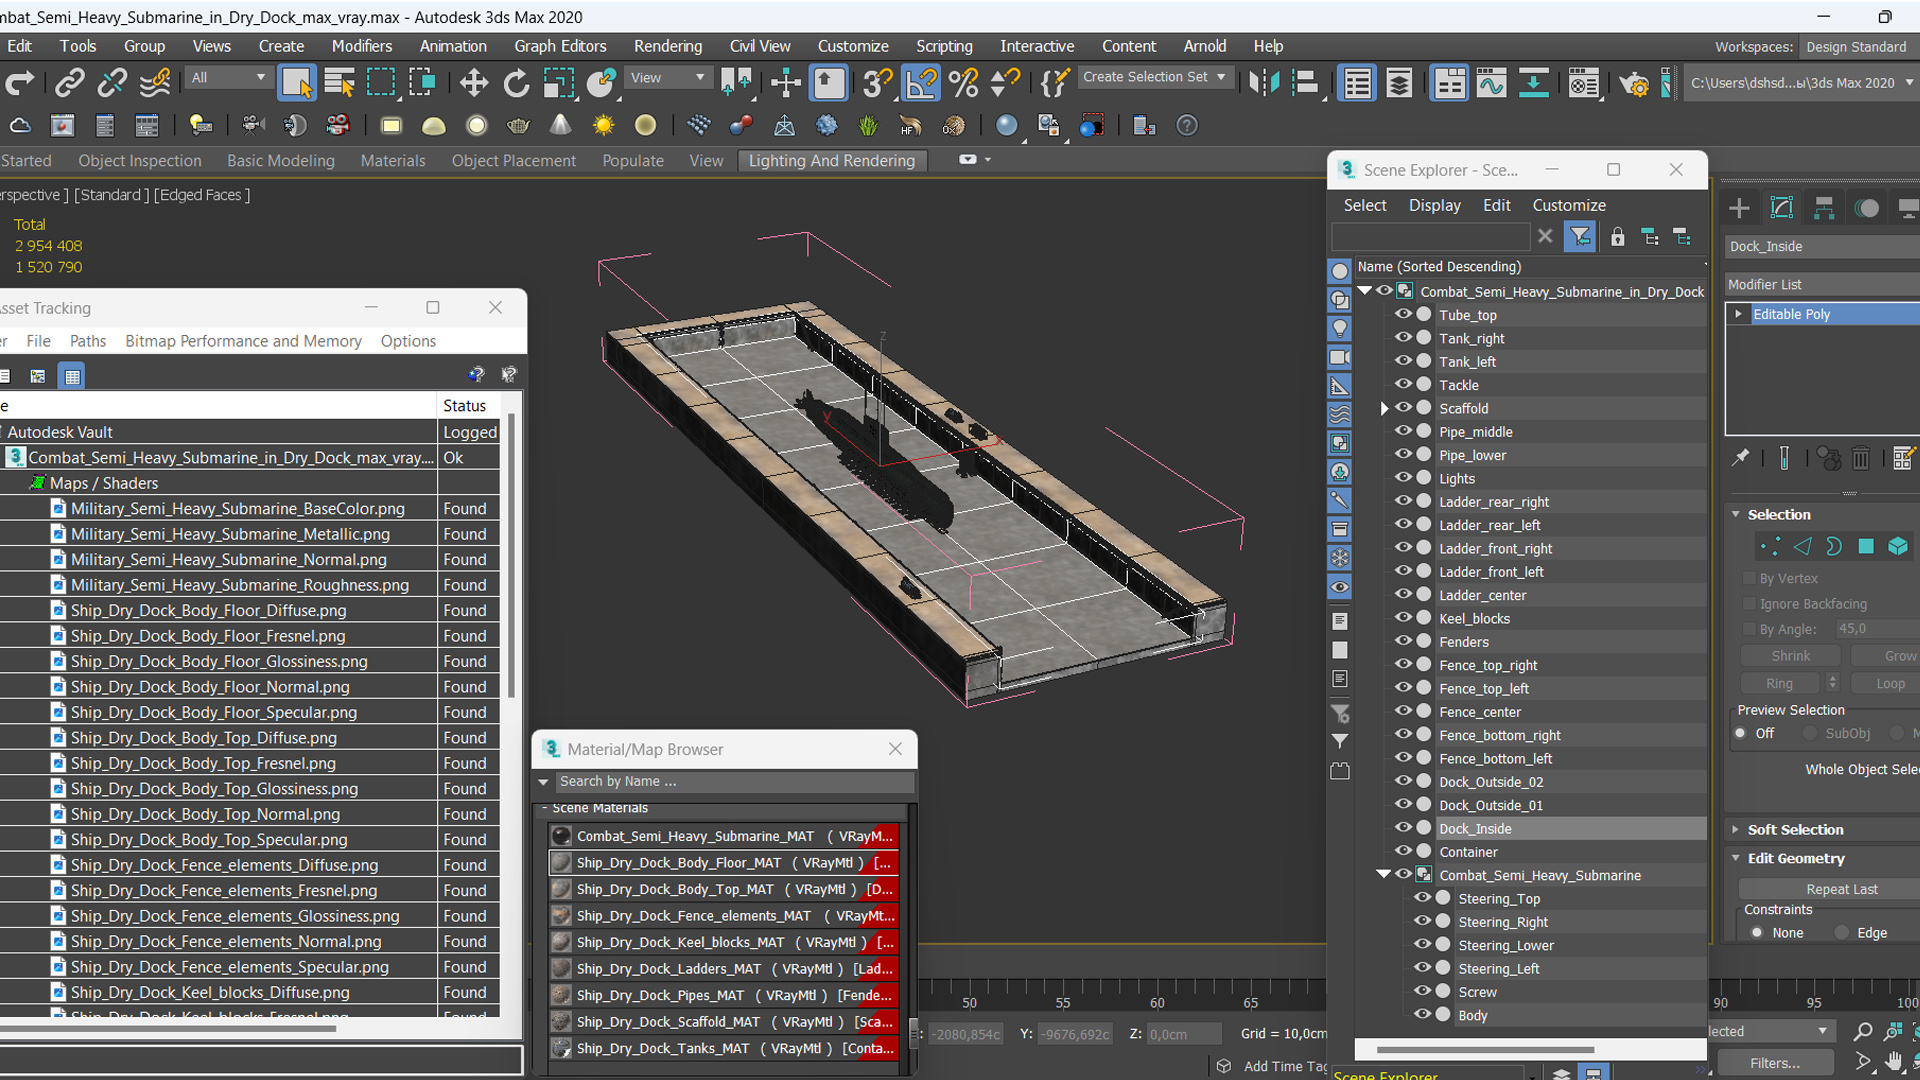Select the Editable Poly modifier stack entry
The height and width of the screenshot is (1080, 1920).
pyautogui.click(x=1822, y=314)
